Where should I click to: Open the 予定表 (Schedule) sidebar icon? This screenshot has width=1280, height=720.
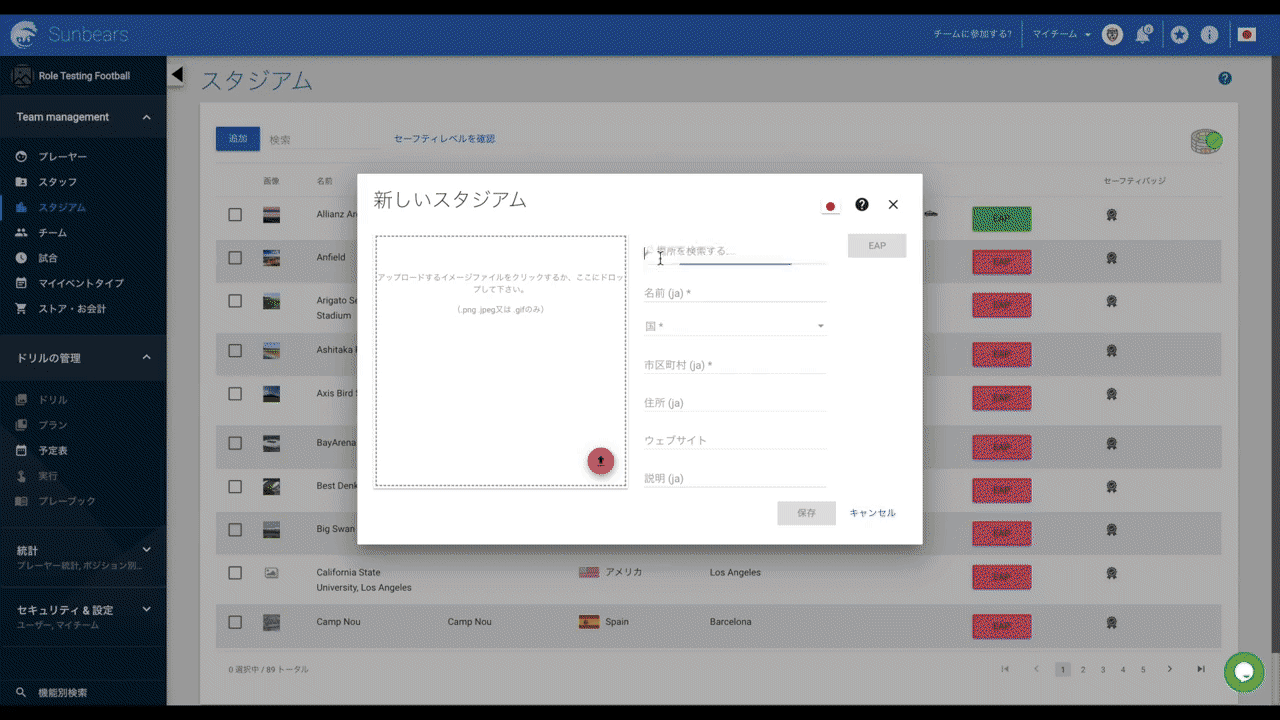click(23, 450)
